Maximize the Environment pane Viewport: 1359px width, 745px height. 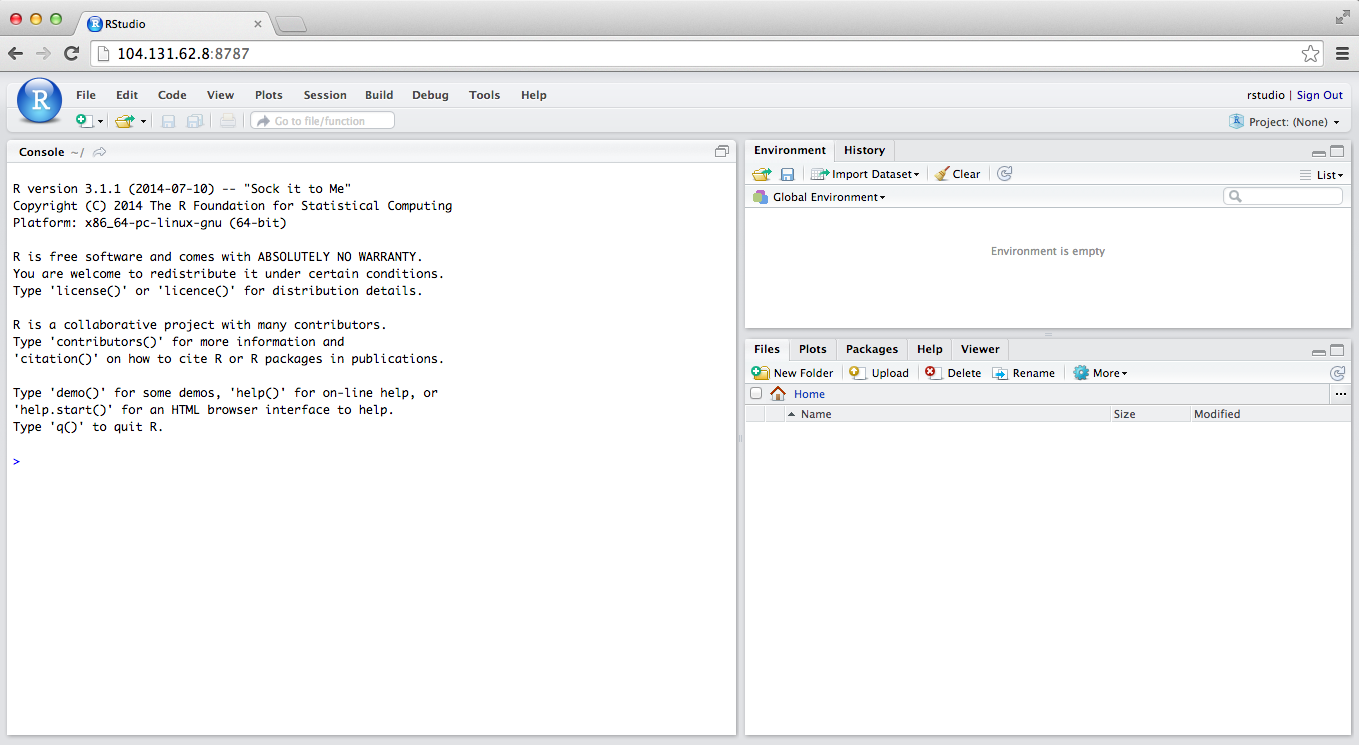pyautogui.click(x=1337, y=152)
